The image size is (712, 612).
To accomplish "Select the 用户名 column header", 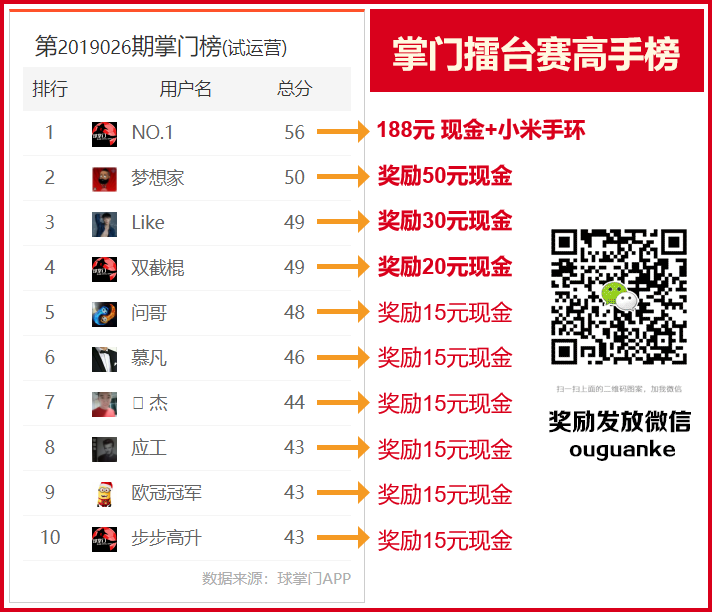I will pyautogui.click(x=185, y=89).
